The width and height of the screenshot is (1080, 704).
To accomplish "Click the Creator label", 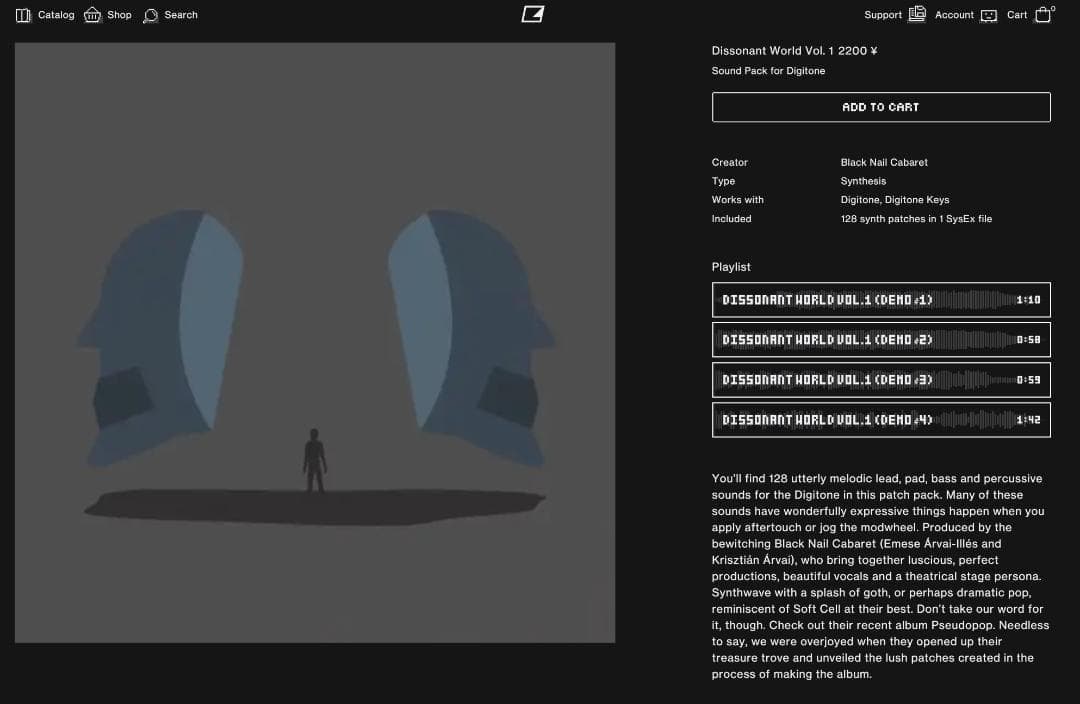I will pyautogui.click(x=729, y=163).
